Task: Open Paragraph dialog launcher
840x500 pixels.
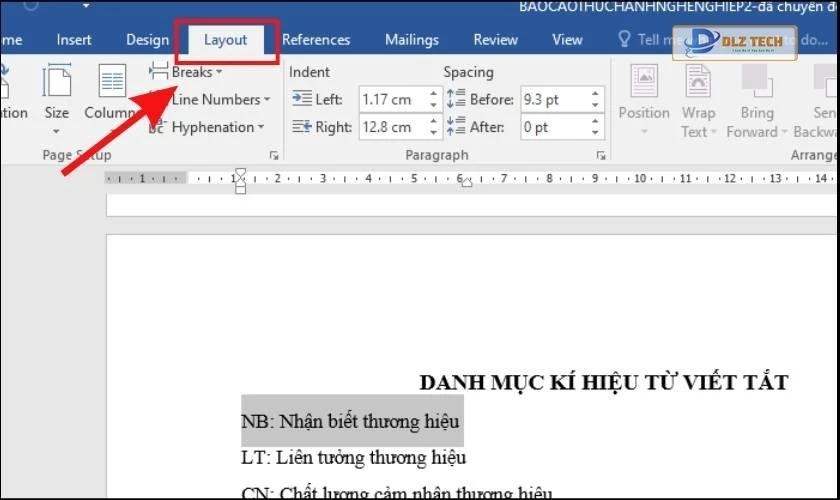Action: click(600, 156)
